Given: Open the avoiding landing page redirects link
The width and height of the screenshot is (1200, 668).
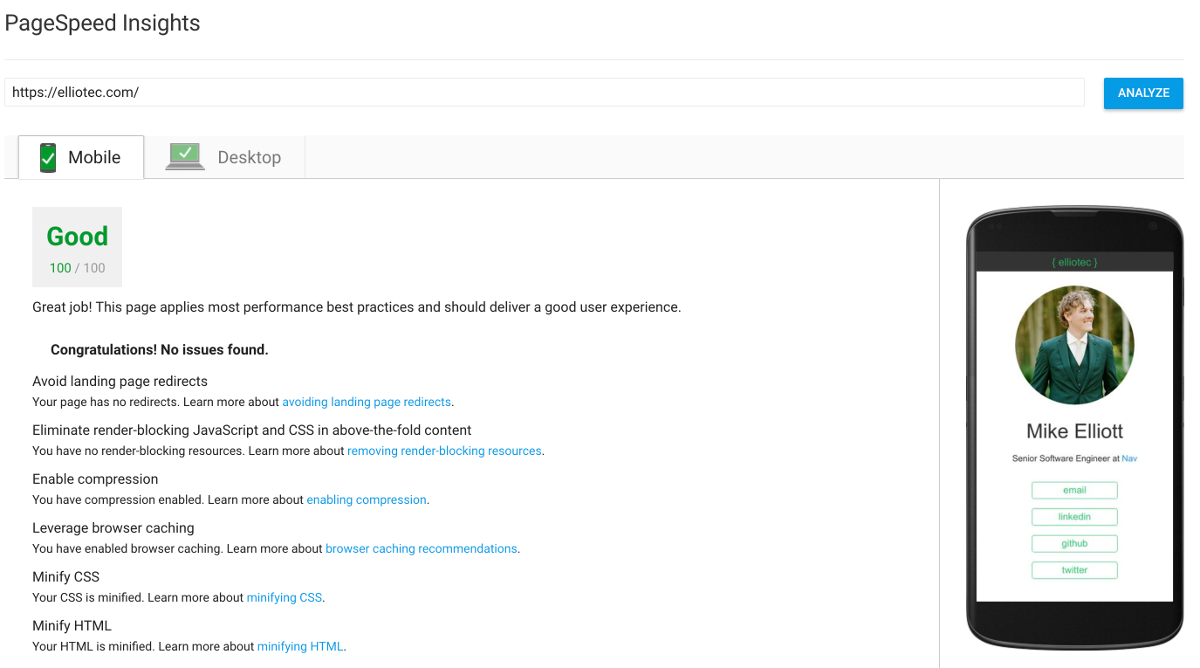Looking at the screenshot, I should point(366,402).
